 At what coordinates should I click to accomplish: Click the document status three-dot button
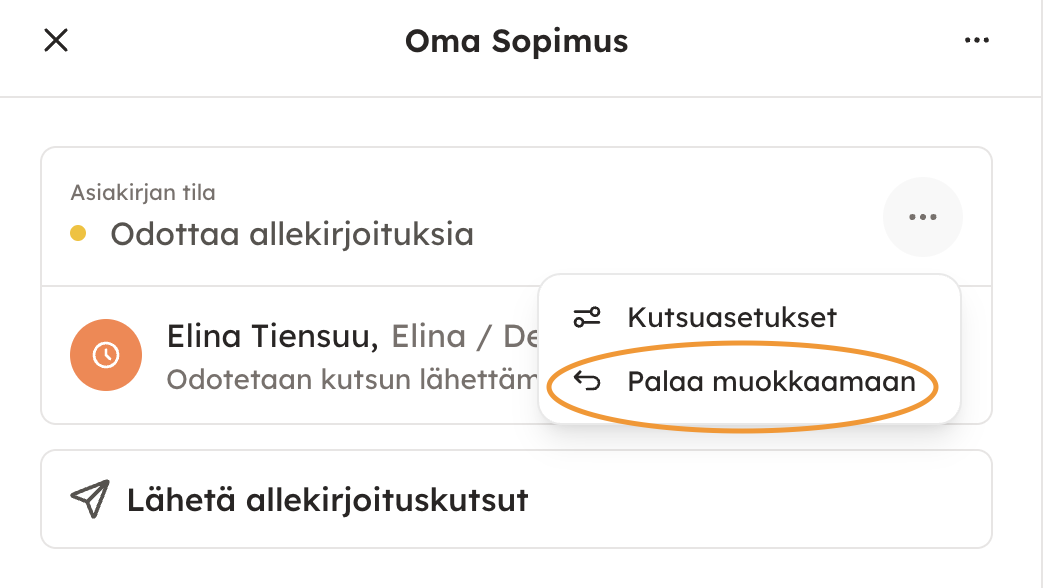[x=922, y=217]
